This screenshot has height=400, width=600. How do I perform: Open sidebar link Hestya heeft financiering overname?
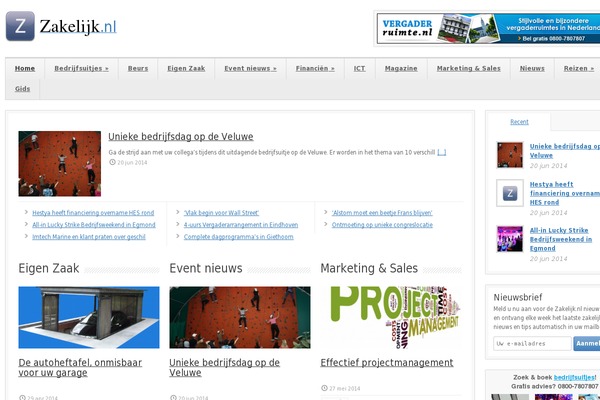pos(565,193)
